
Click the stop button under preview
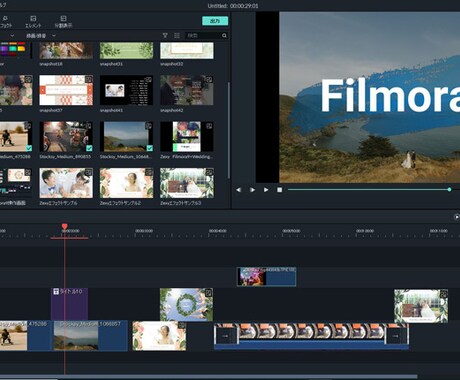pyautogui.click(x=279, y=190)
